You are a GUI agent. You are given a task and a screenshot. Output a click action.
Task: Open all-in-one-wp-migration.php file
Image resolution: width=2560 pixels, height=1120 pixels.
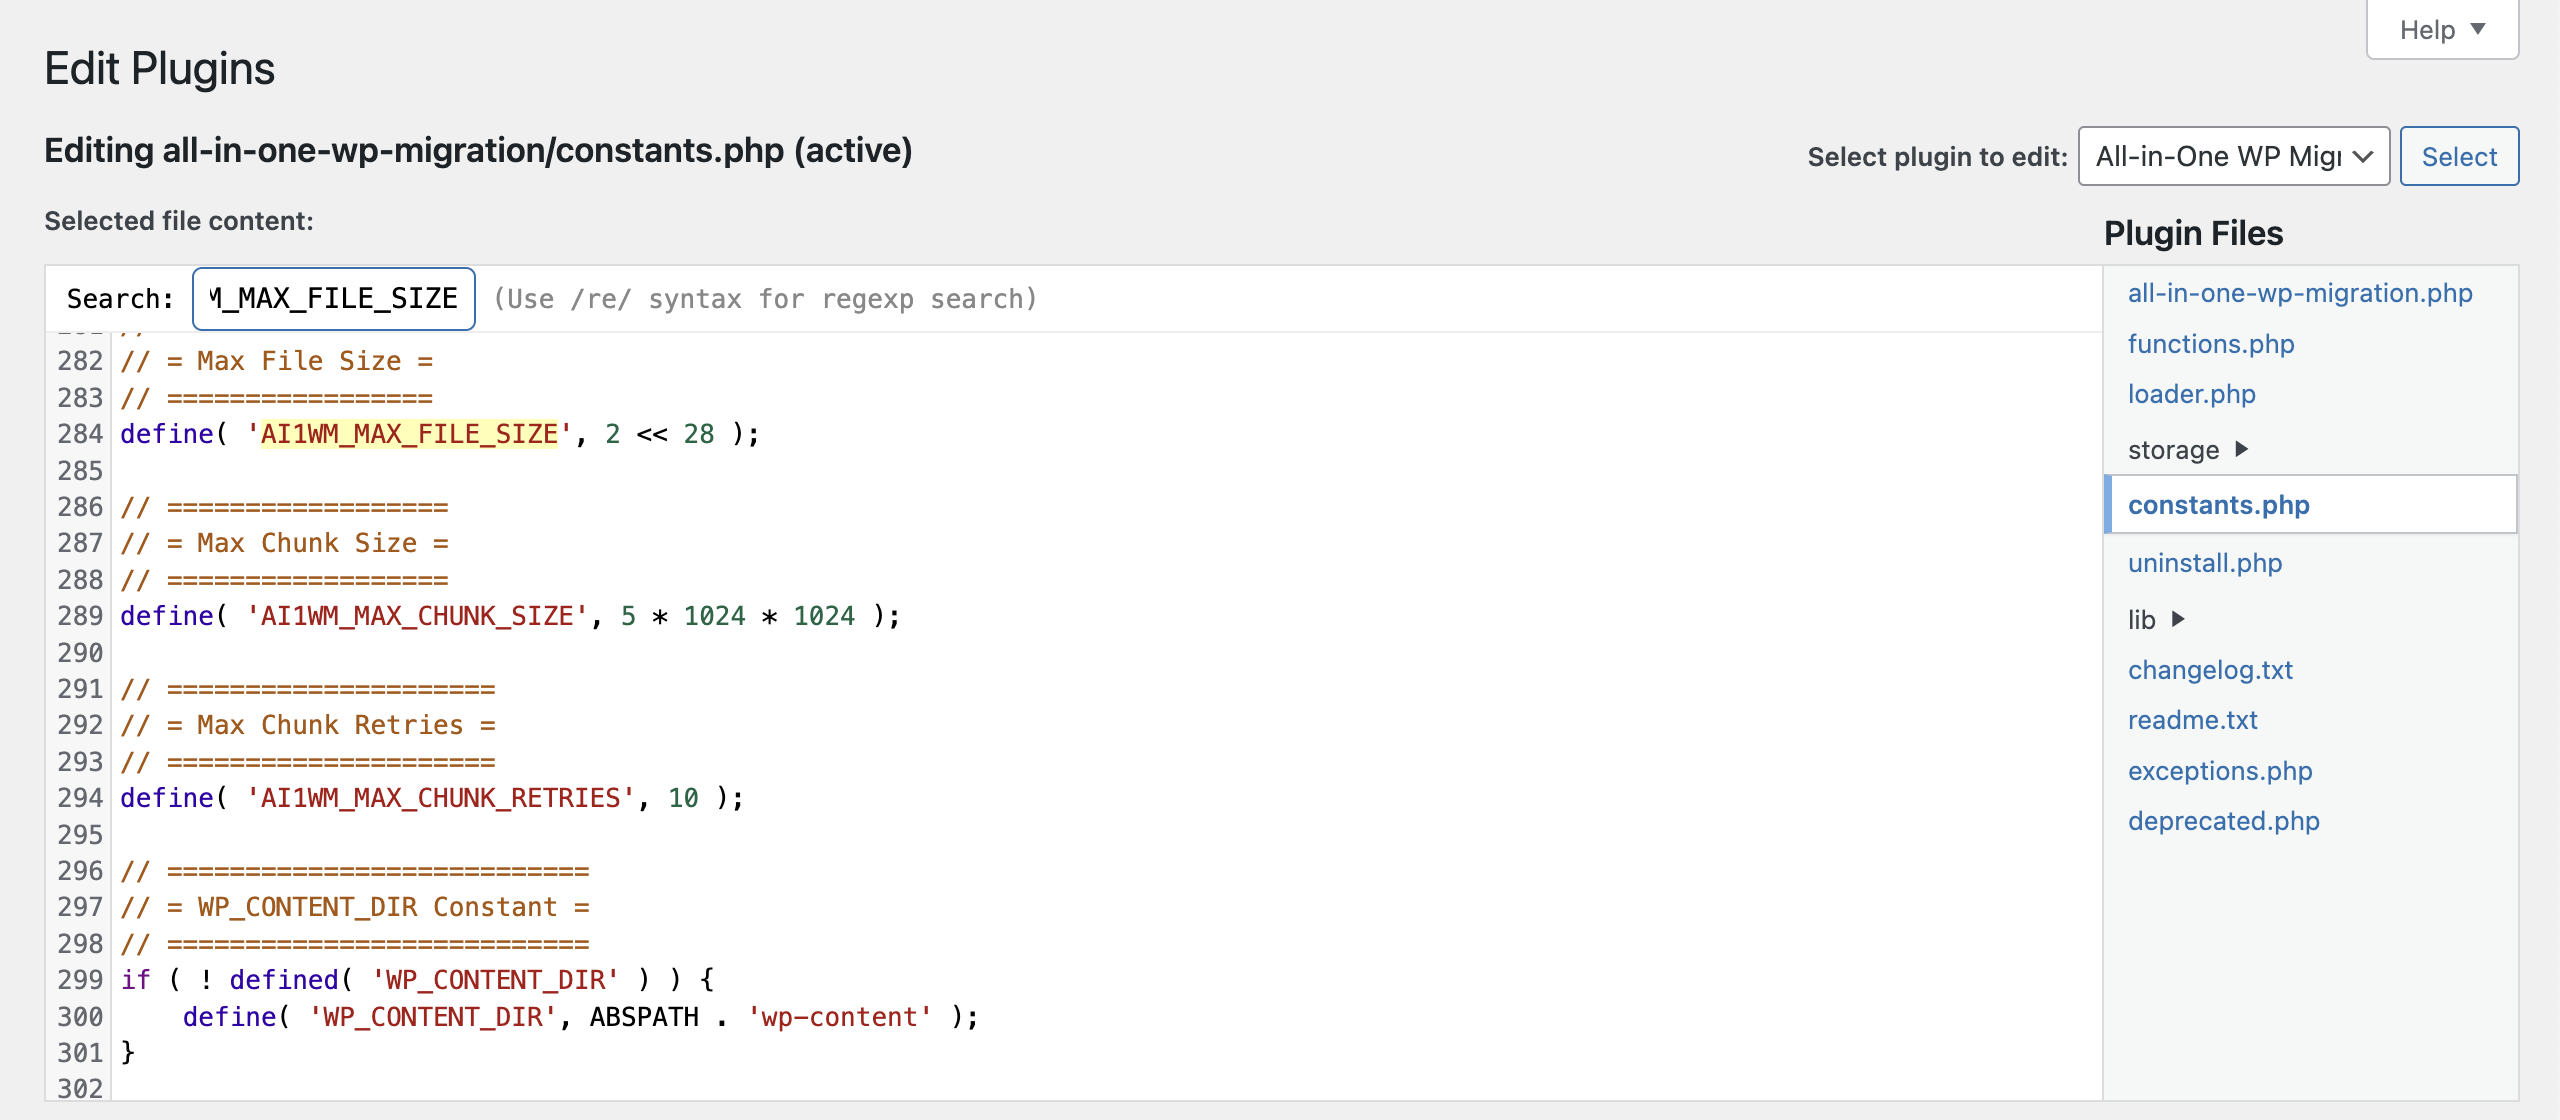tap(2299, 293)
